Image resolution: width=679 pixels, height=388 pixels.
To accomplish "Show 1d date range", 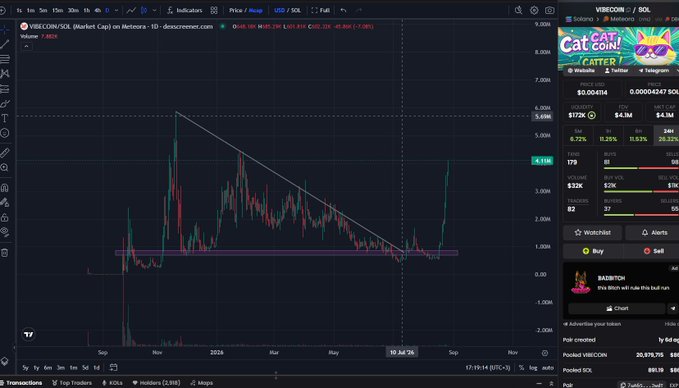I will tap(97, 368).
